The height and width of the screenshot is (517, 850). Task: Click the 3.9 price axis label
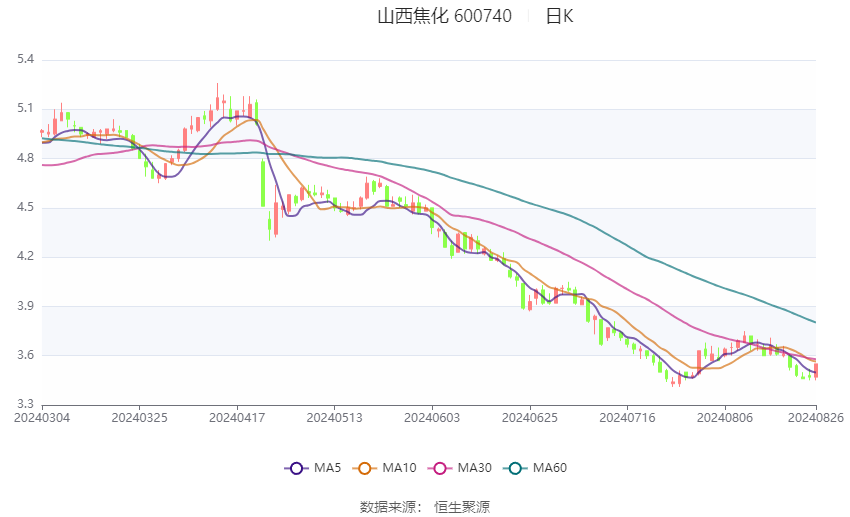pos(25,306)
